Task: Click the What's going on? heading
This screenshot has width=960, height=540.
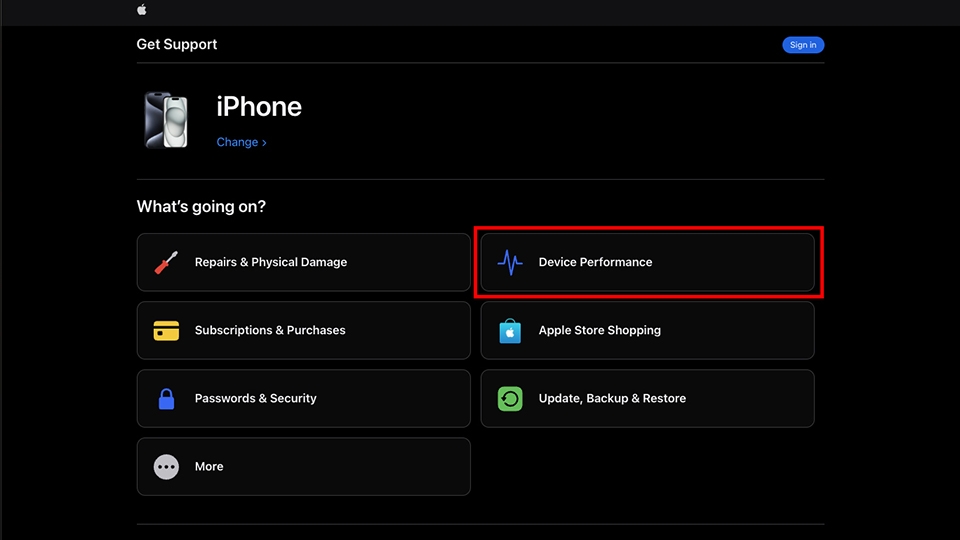Action: pyautogui.click(x=201, y=207)
